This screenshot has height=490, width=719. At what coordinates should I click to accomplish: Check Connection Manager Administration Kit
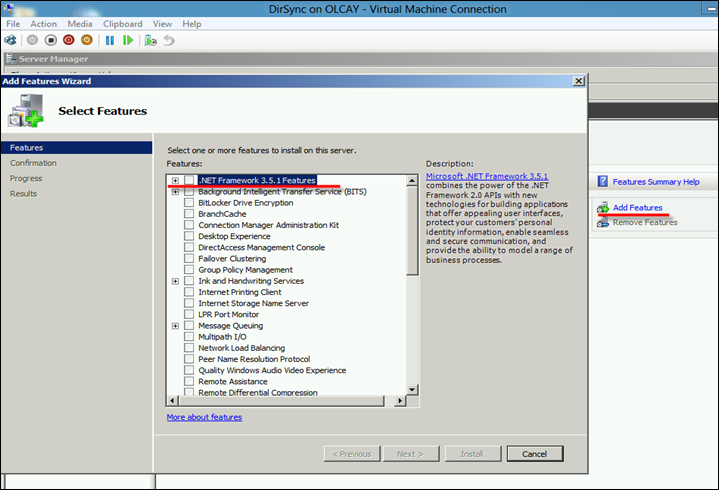point(189,225)
